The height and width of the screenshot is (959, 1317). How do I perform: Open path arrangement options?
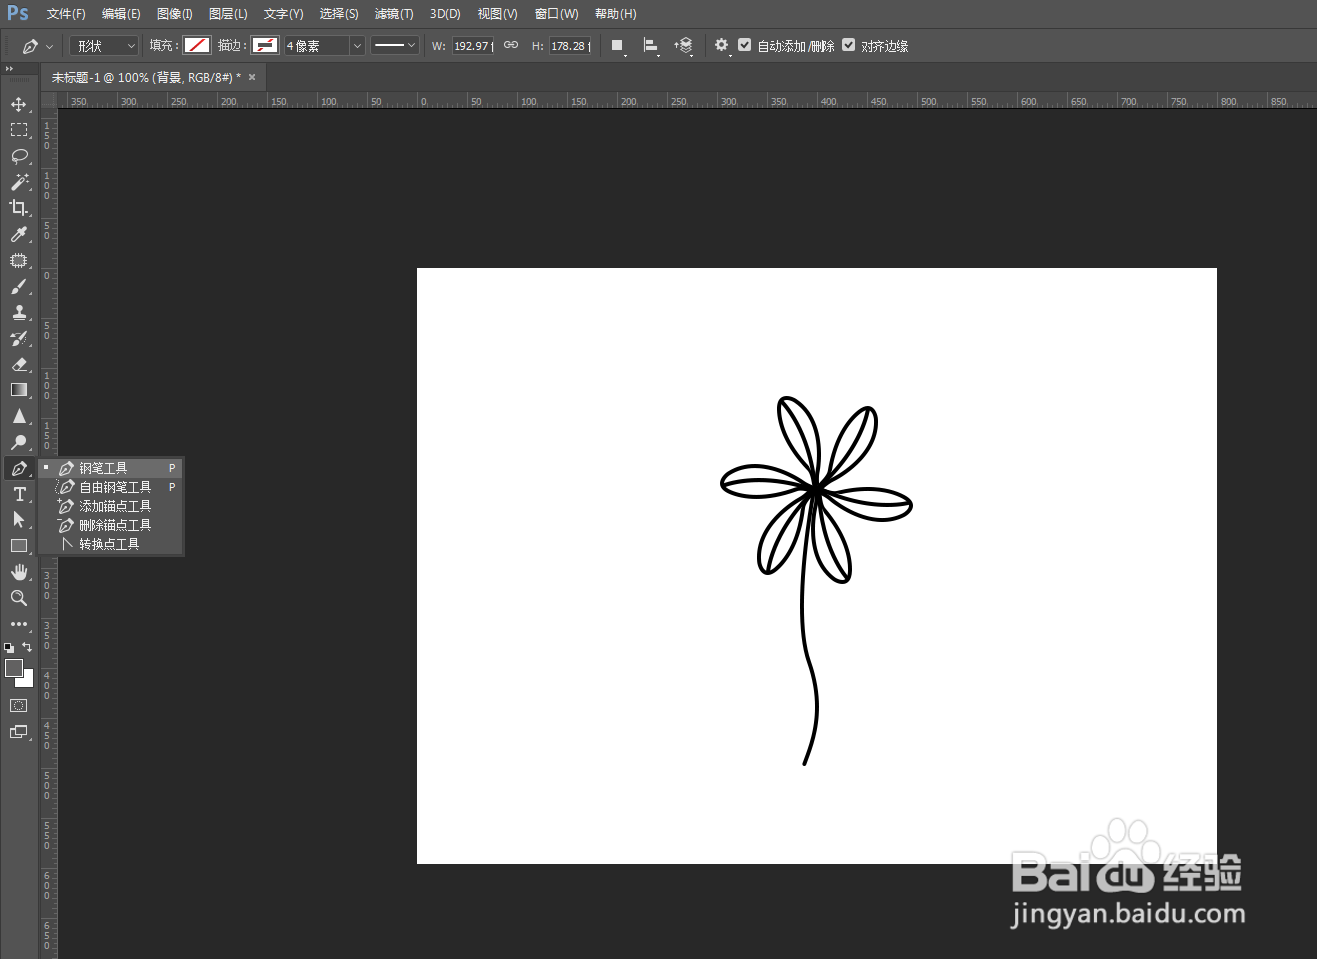pos(684,46)
